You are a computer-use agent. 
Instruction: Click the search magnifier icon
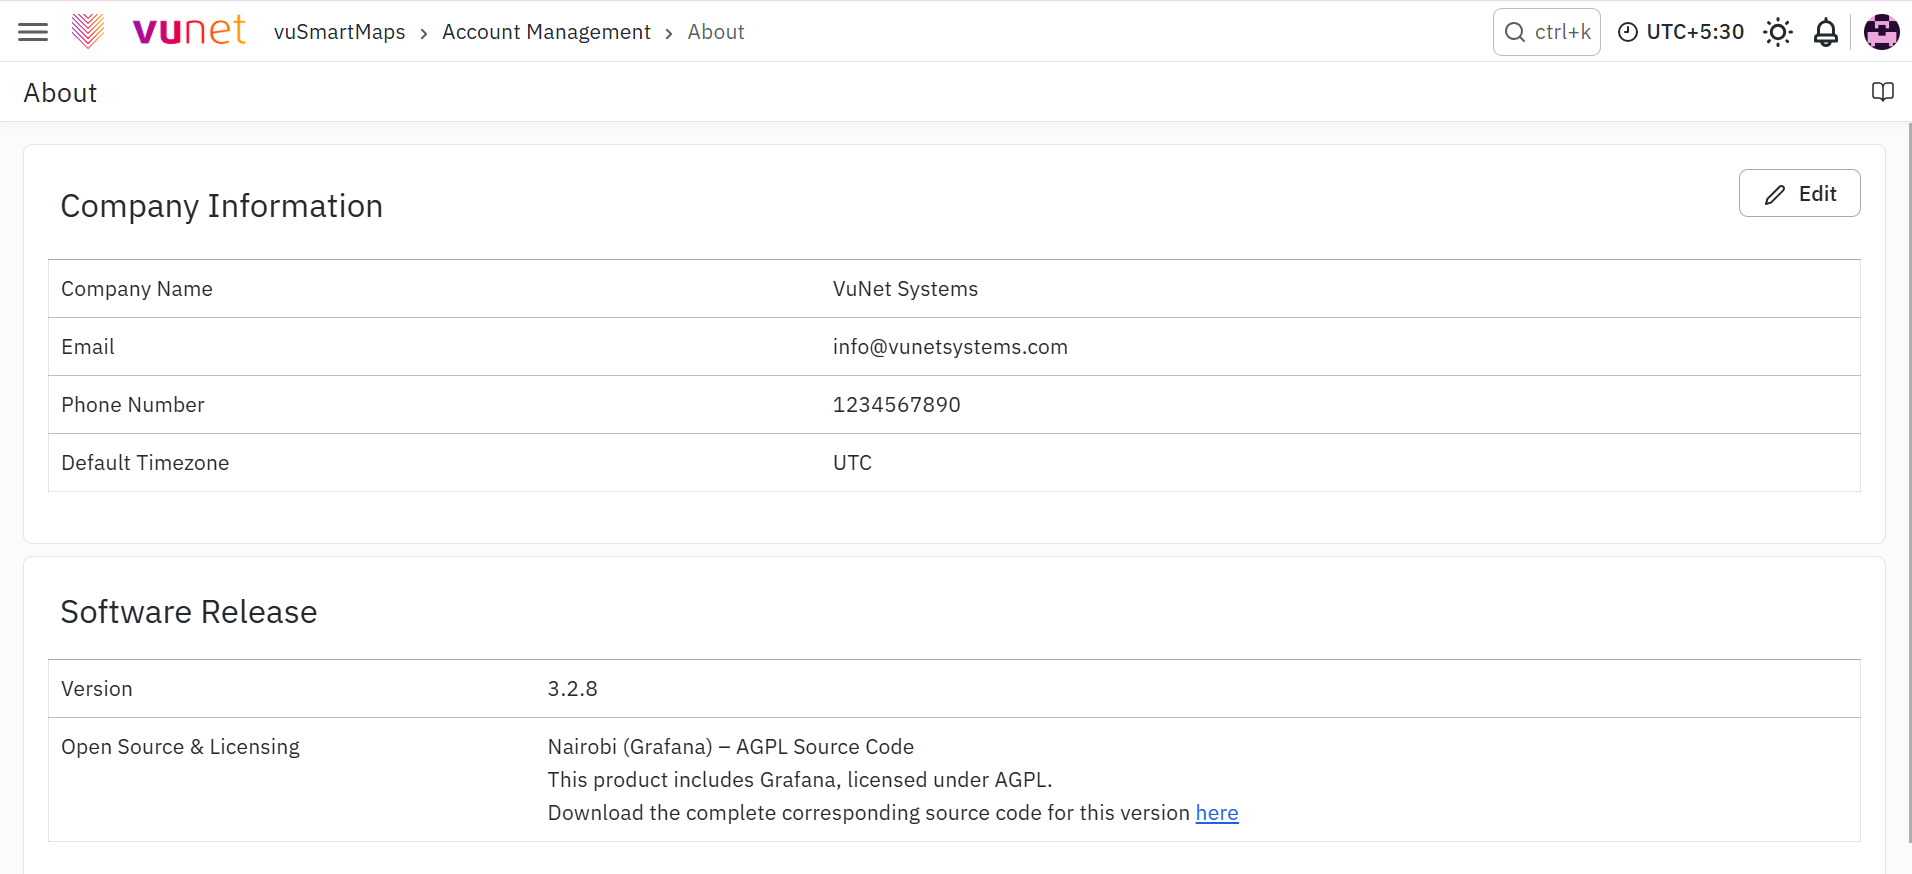point(1515,32)
